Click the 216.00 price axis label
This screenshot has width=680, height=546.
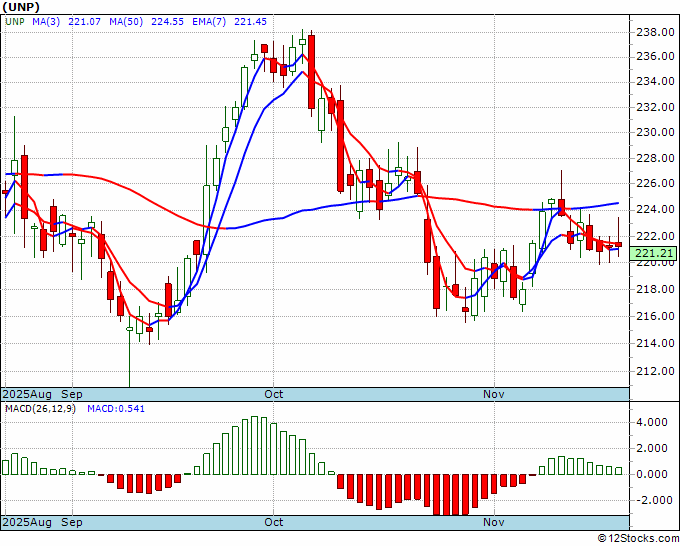click(x=655, y=316)
